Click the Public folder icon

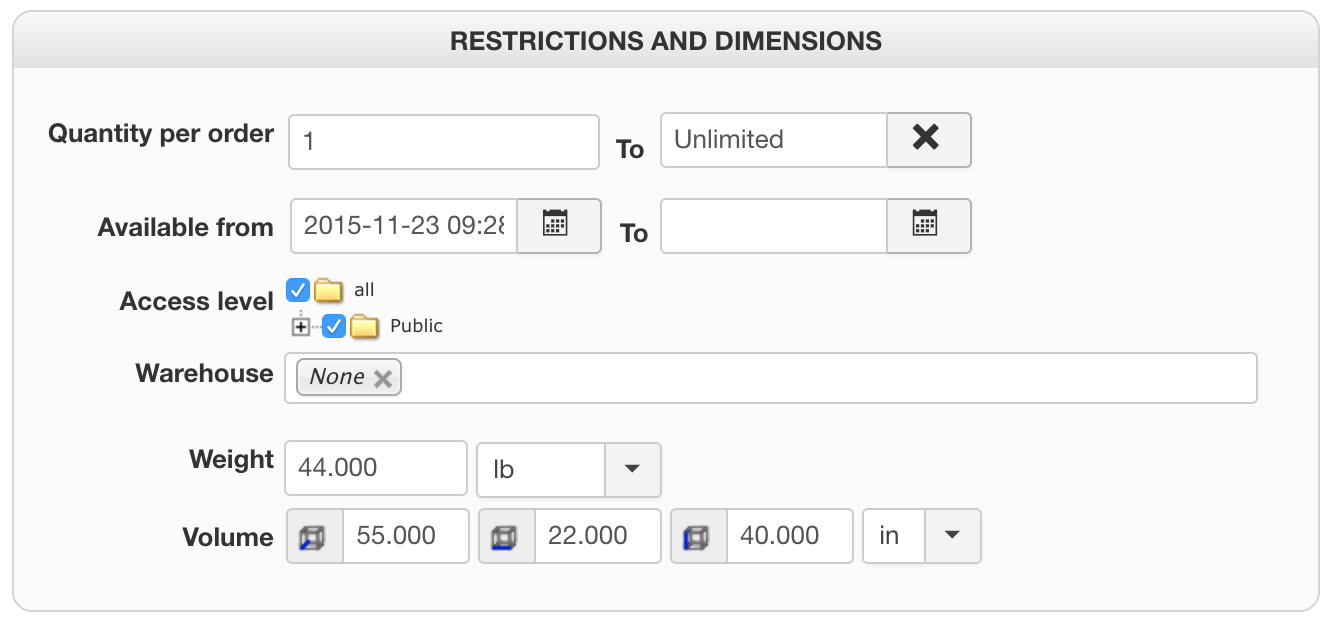click(x=364, y=327)
